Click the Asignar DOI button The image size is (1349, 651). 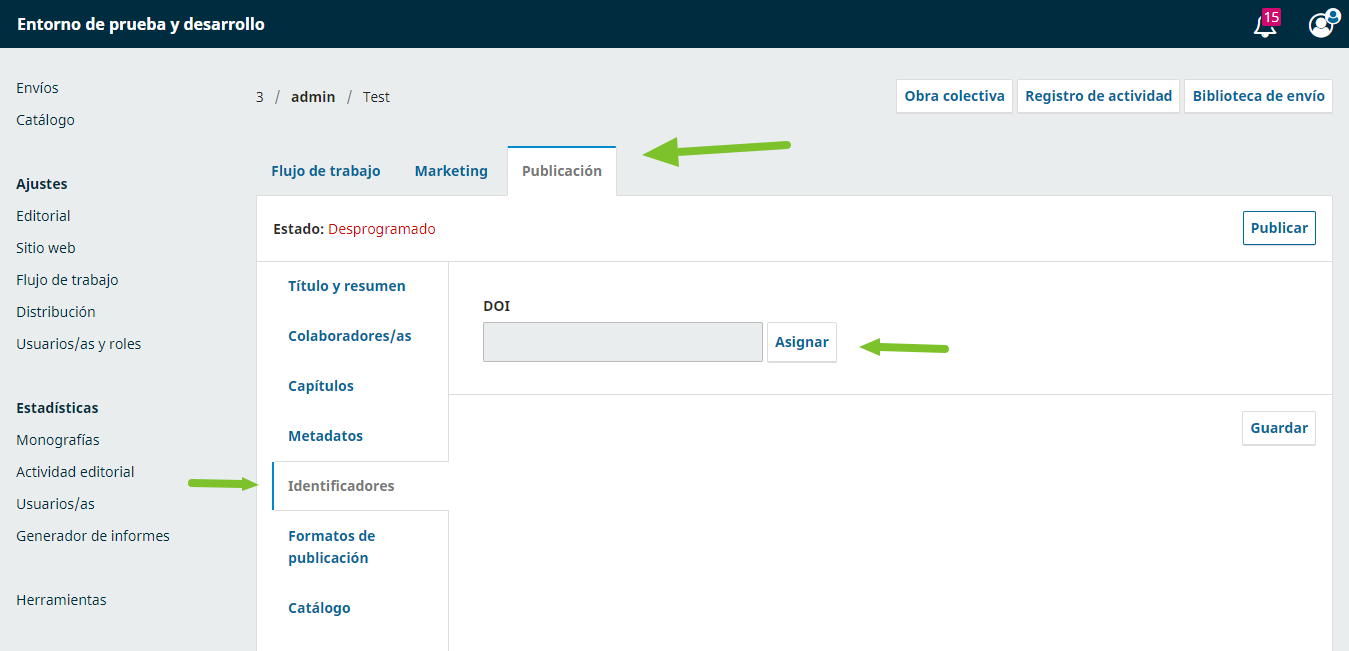click(801, 342)
